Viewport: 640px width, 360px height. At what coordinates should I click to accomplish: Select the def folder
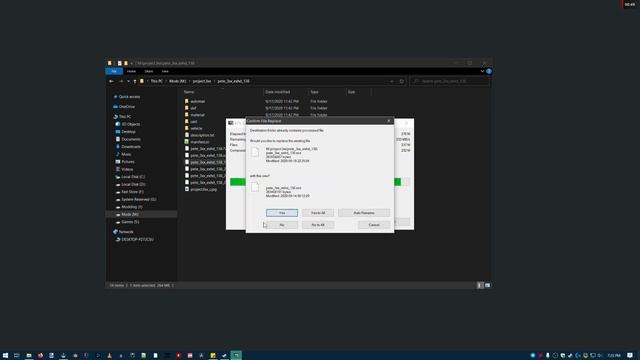point(193,108)
